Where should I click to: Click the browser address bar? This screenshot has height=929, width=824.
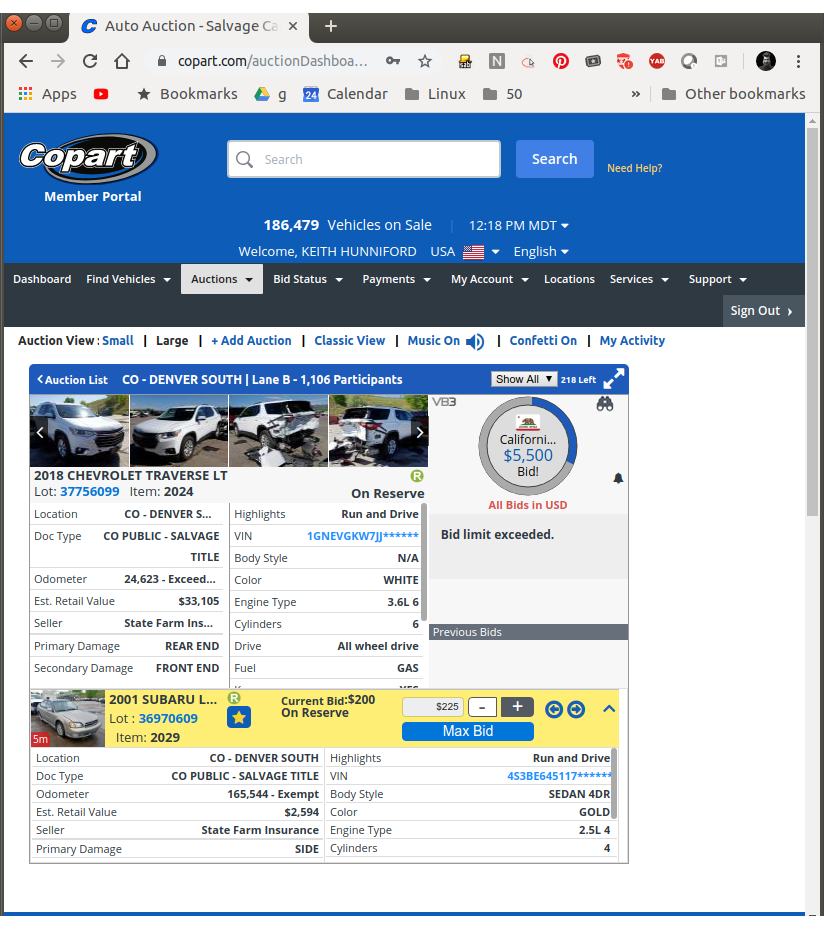pyautogui.click(x=272, y=61)
